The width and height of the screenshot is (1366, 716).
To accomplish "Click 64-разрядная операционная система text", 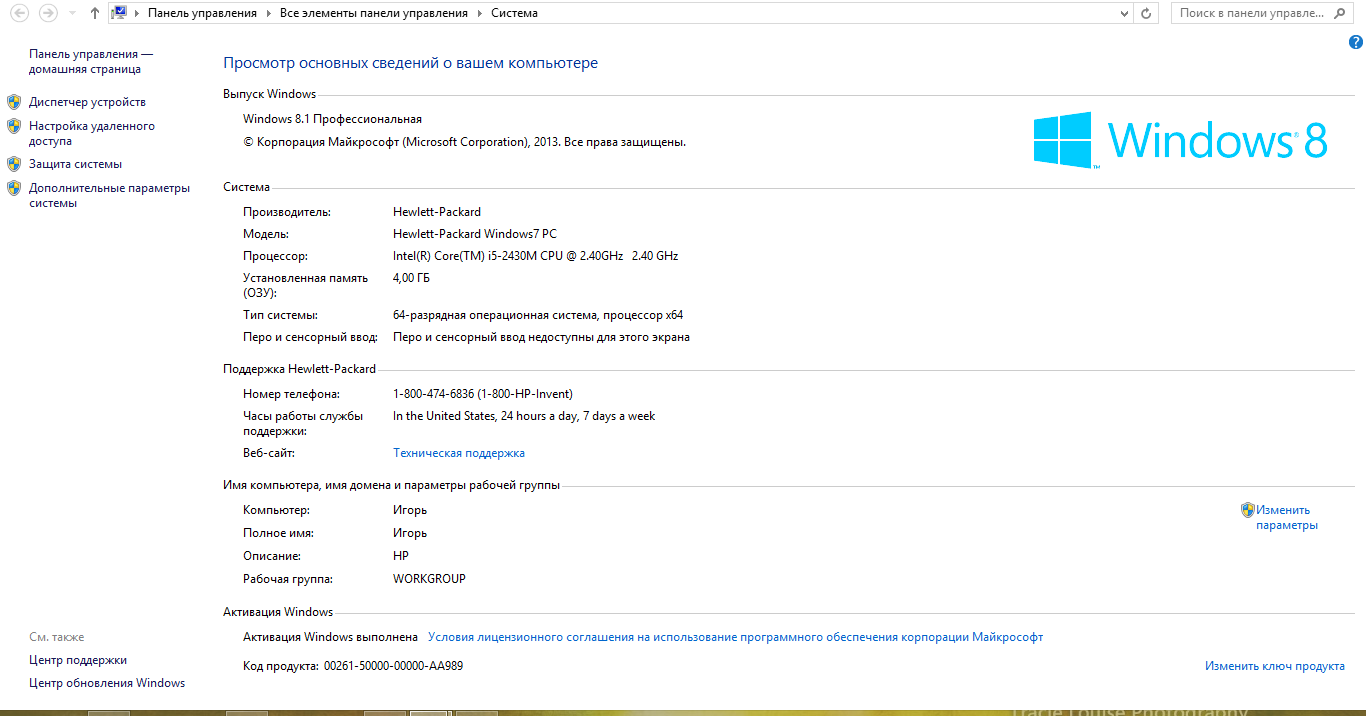I will [x=538, y=315].
